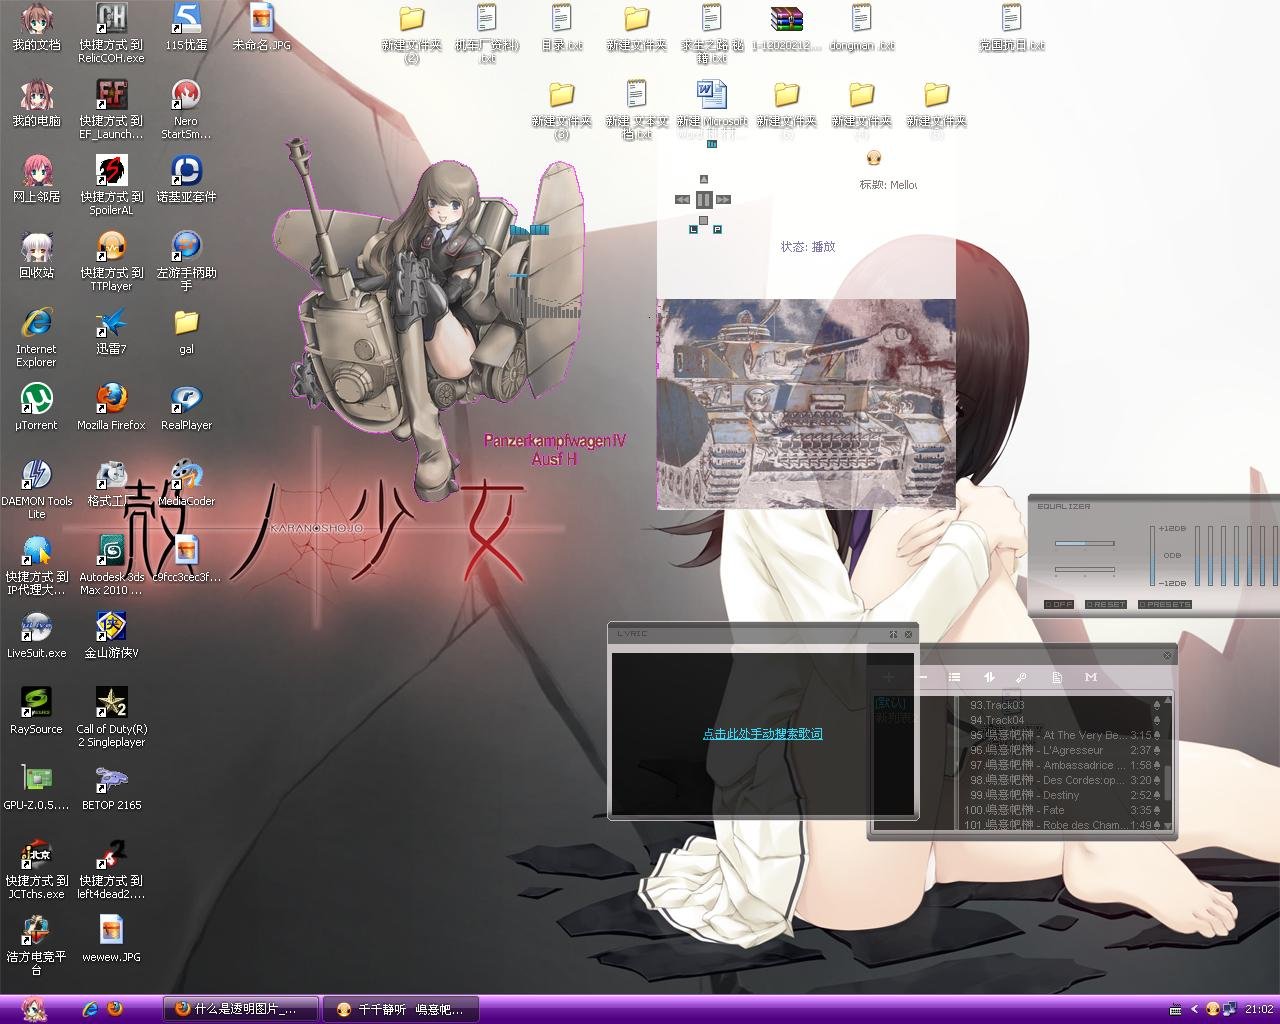The height and width of the screenshot is (1024, 1280).
Task: Click the manual lyric search link
Action: click(x=762, y=734)
